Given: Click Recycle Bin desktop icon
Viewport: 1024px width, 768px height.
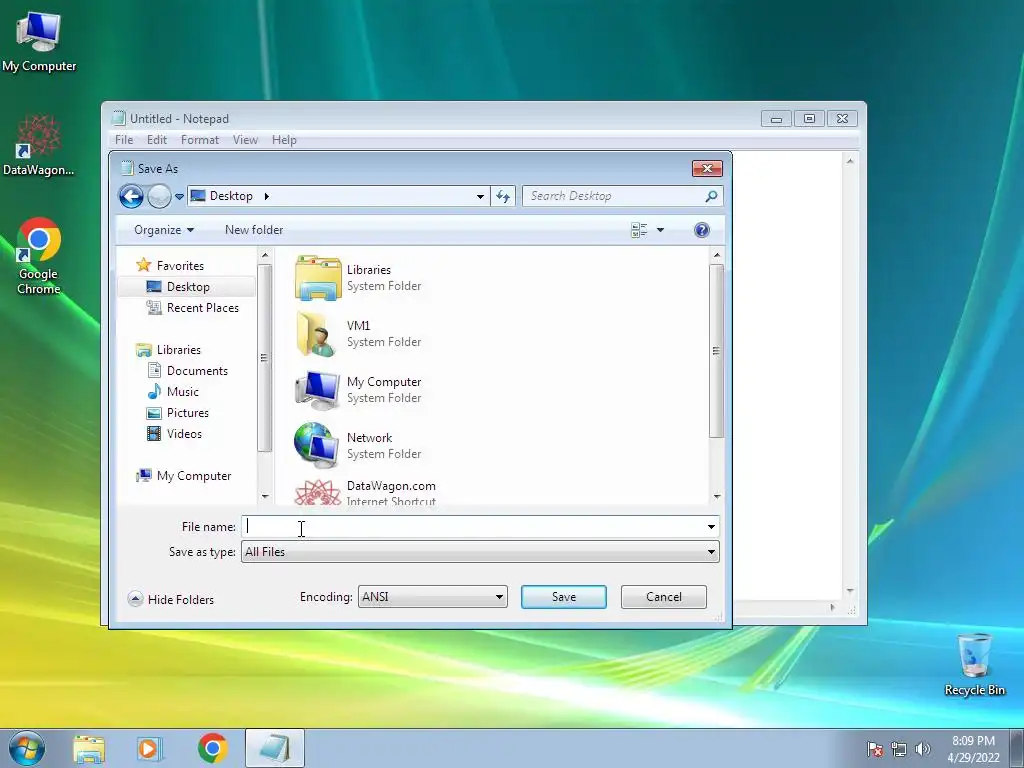Looking at the screenshot, I should coord(974,664).
